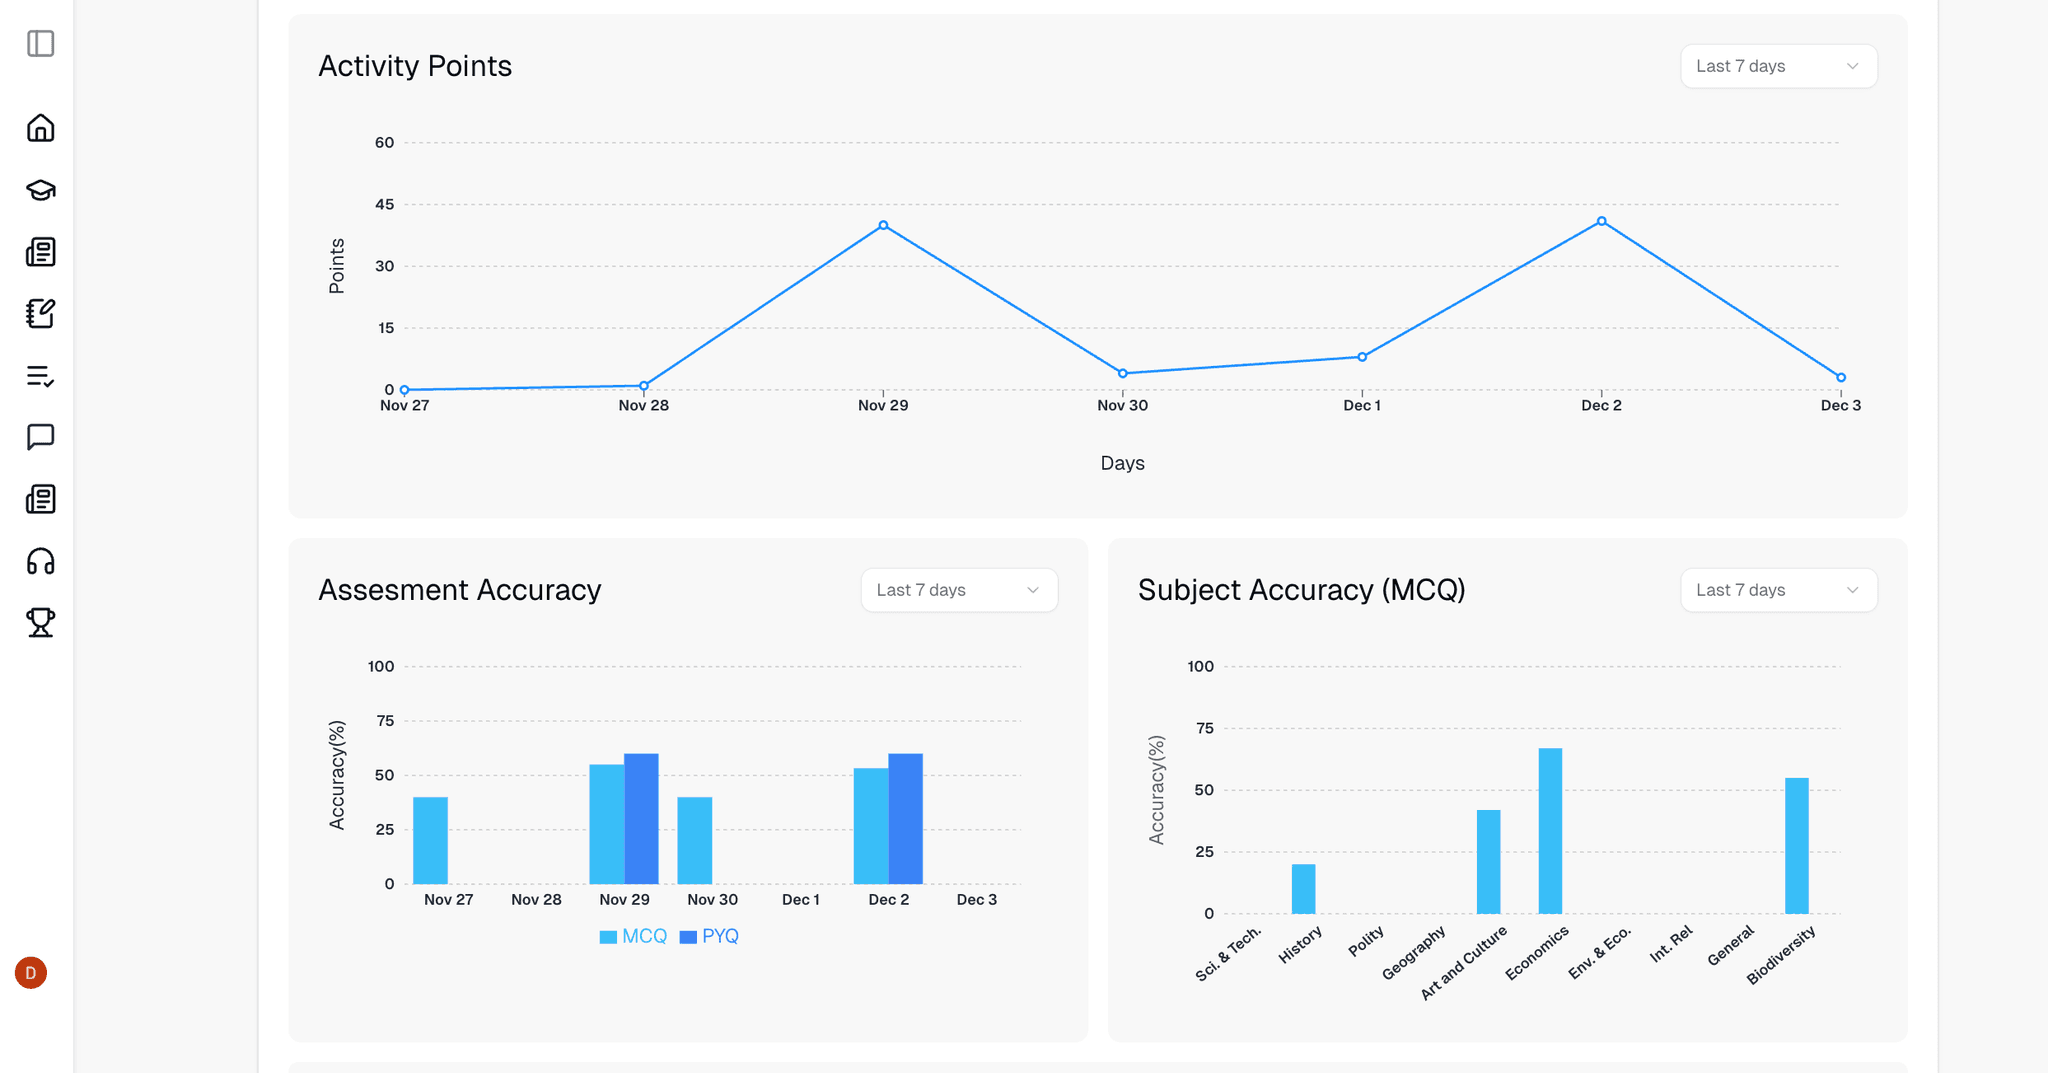Select the graduation cap courses icon
This screenshot has height=1073, width=2048.
40,190
